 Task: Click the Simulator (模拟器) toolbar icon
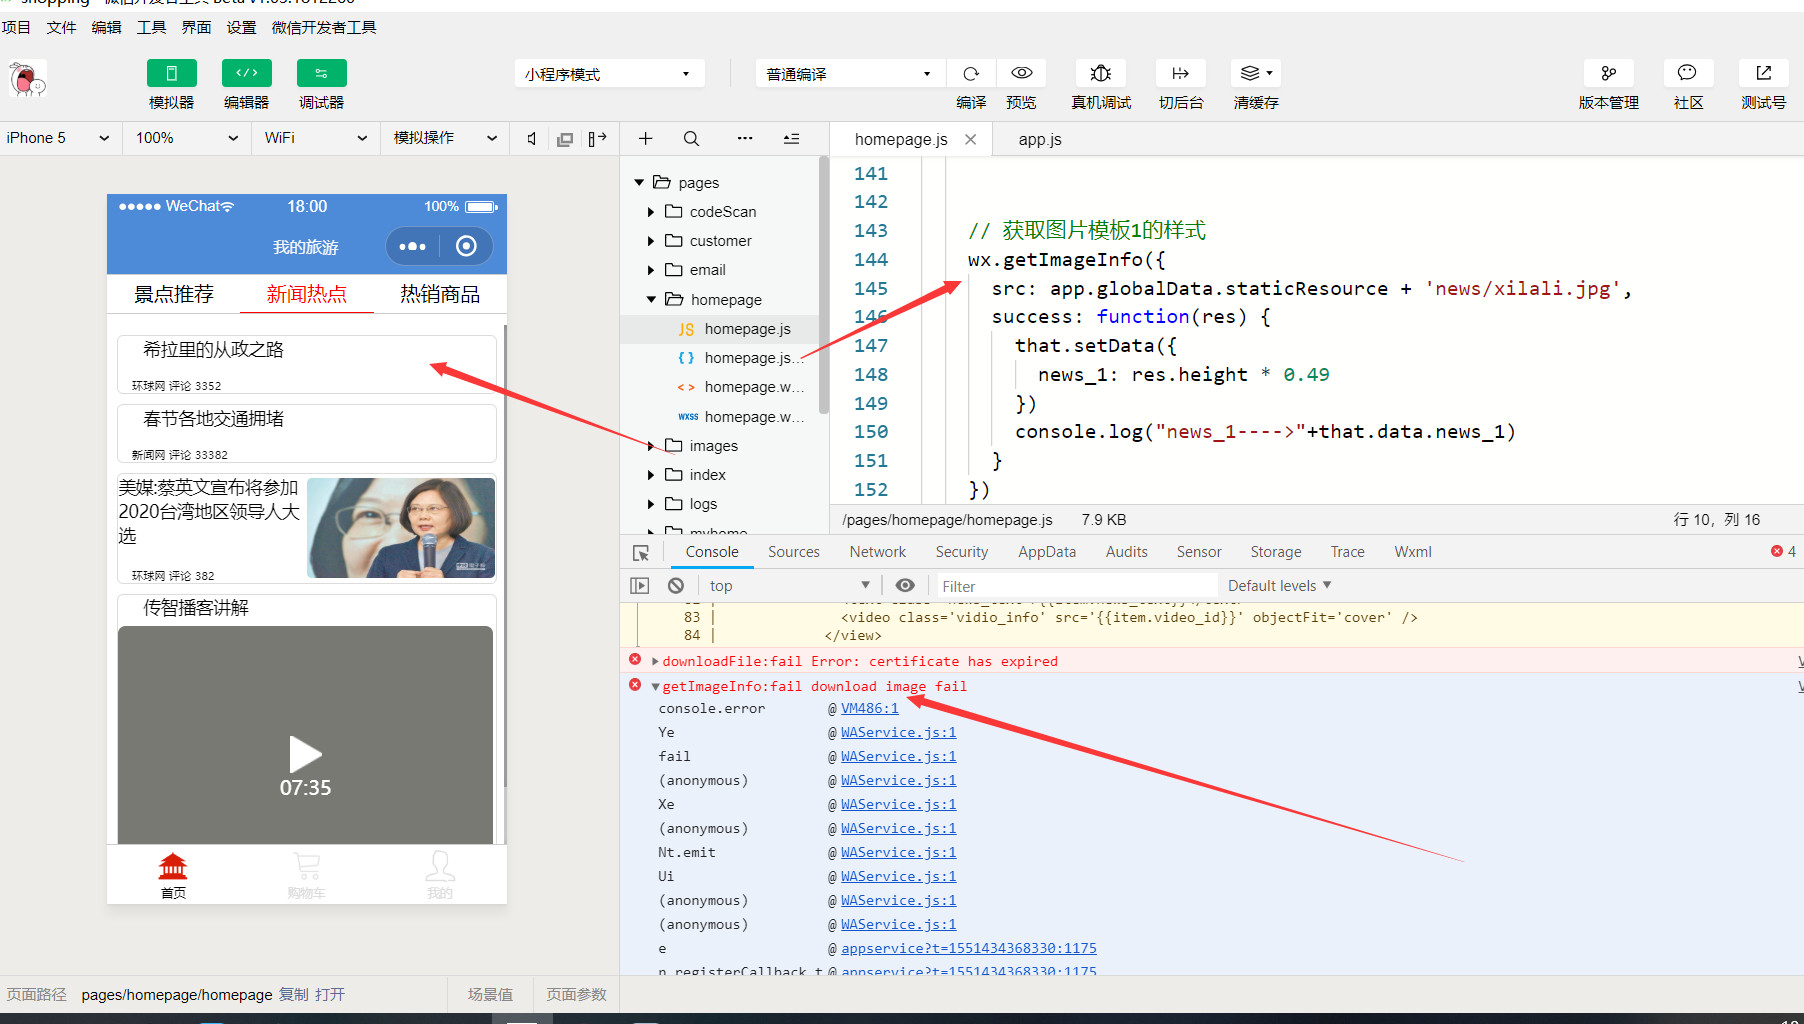(171, 74)
